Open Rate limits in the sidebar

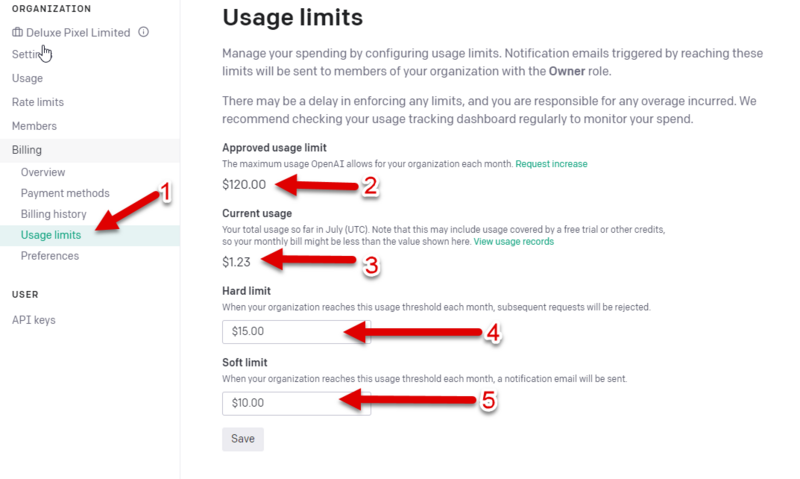pyautogui.click(x=38, y=102)
